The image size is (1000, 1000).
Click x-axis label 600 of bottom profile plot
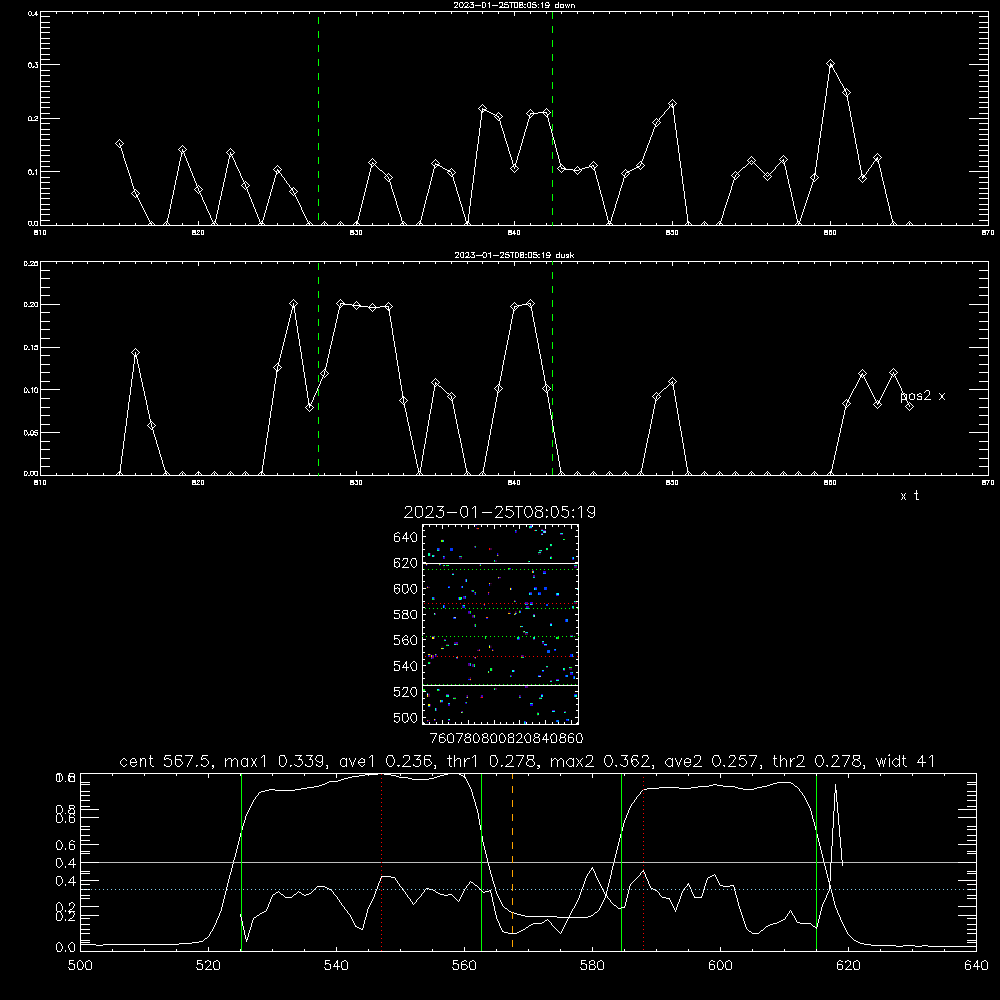[x=721, y=966]
